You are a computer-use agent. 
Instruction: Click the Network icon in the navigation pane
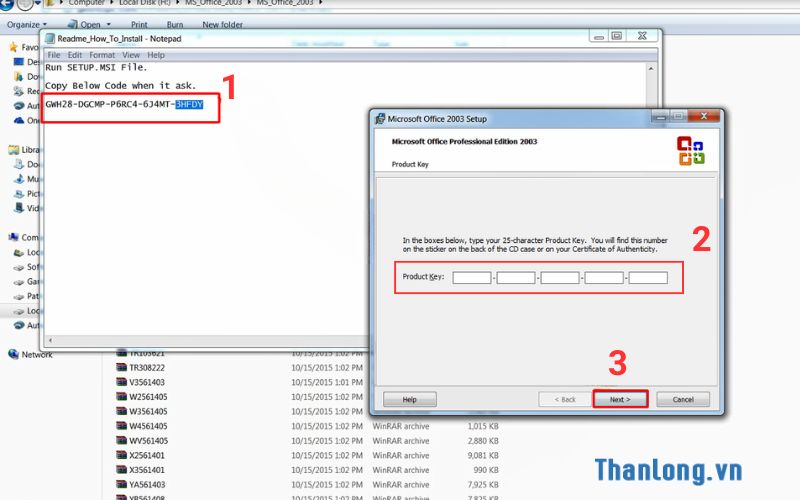tap(14, 354)
